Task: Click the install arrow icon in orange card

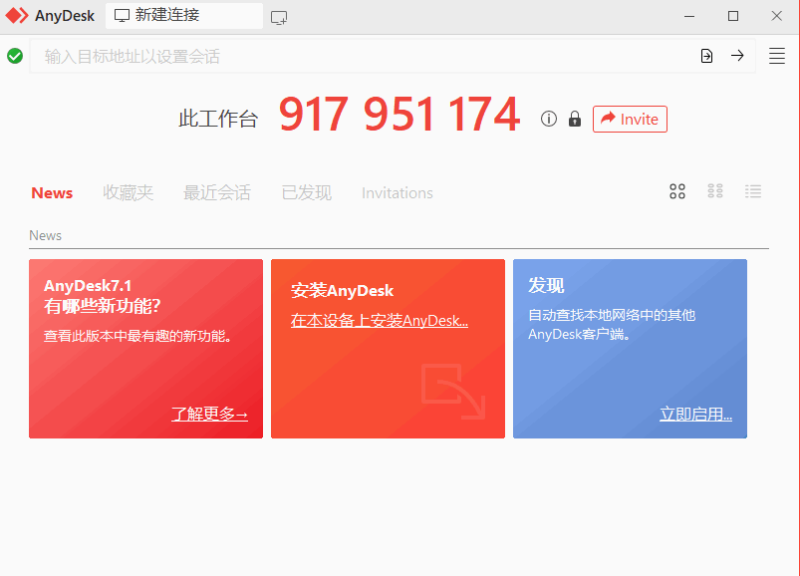Action: point(454,391)
